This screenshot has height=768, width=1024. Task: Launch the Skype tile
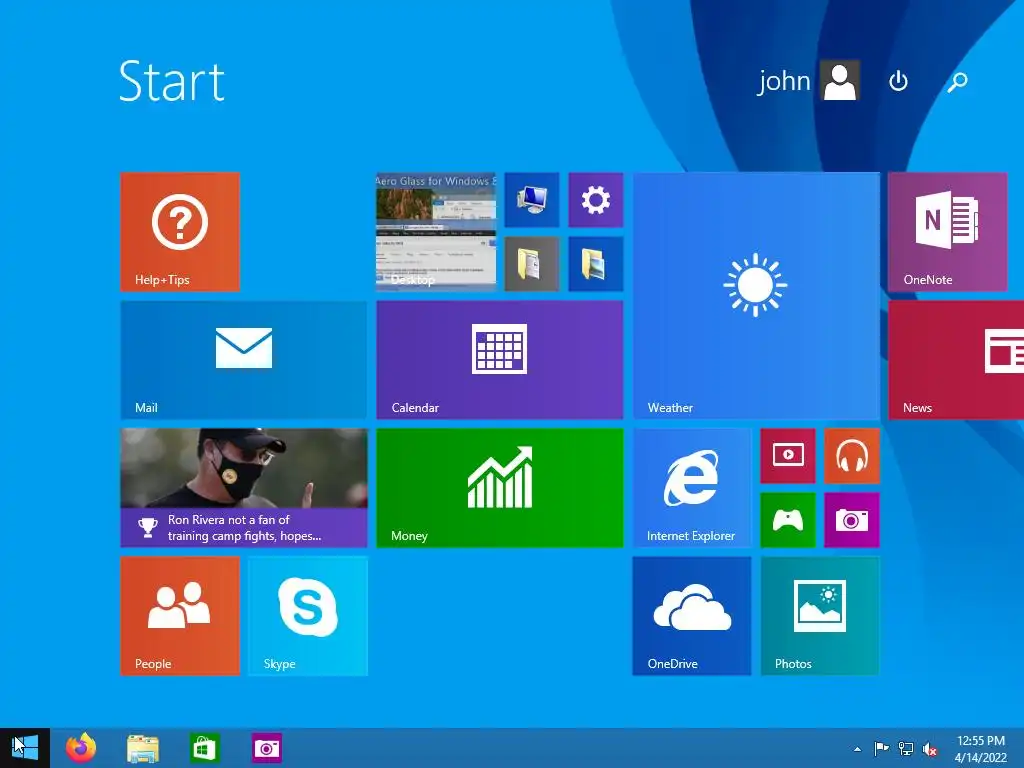308,616
